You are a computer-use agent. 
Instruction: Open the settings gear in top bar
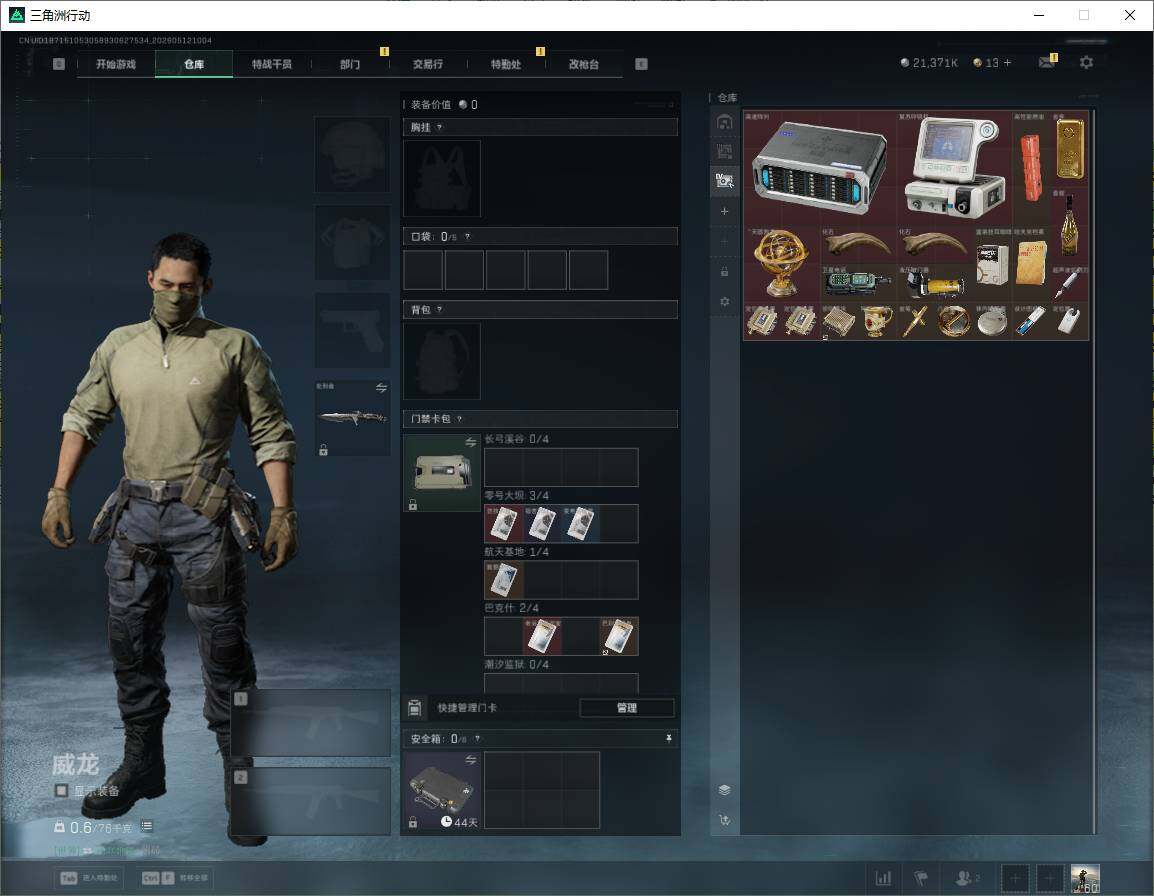tap(1086, 63)
